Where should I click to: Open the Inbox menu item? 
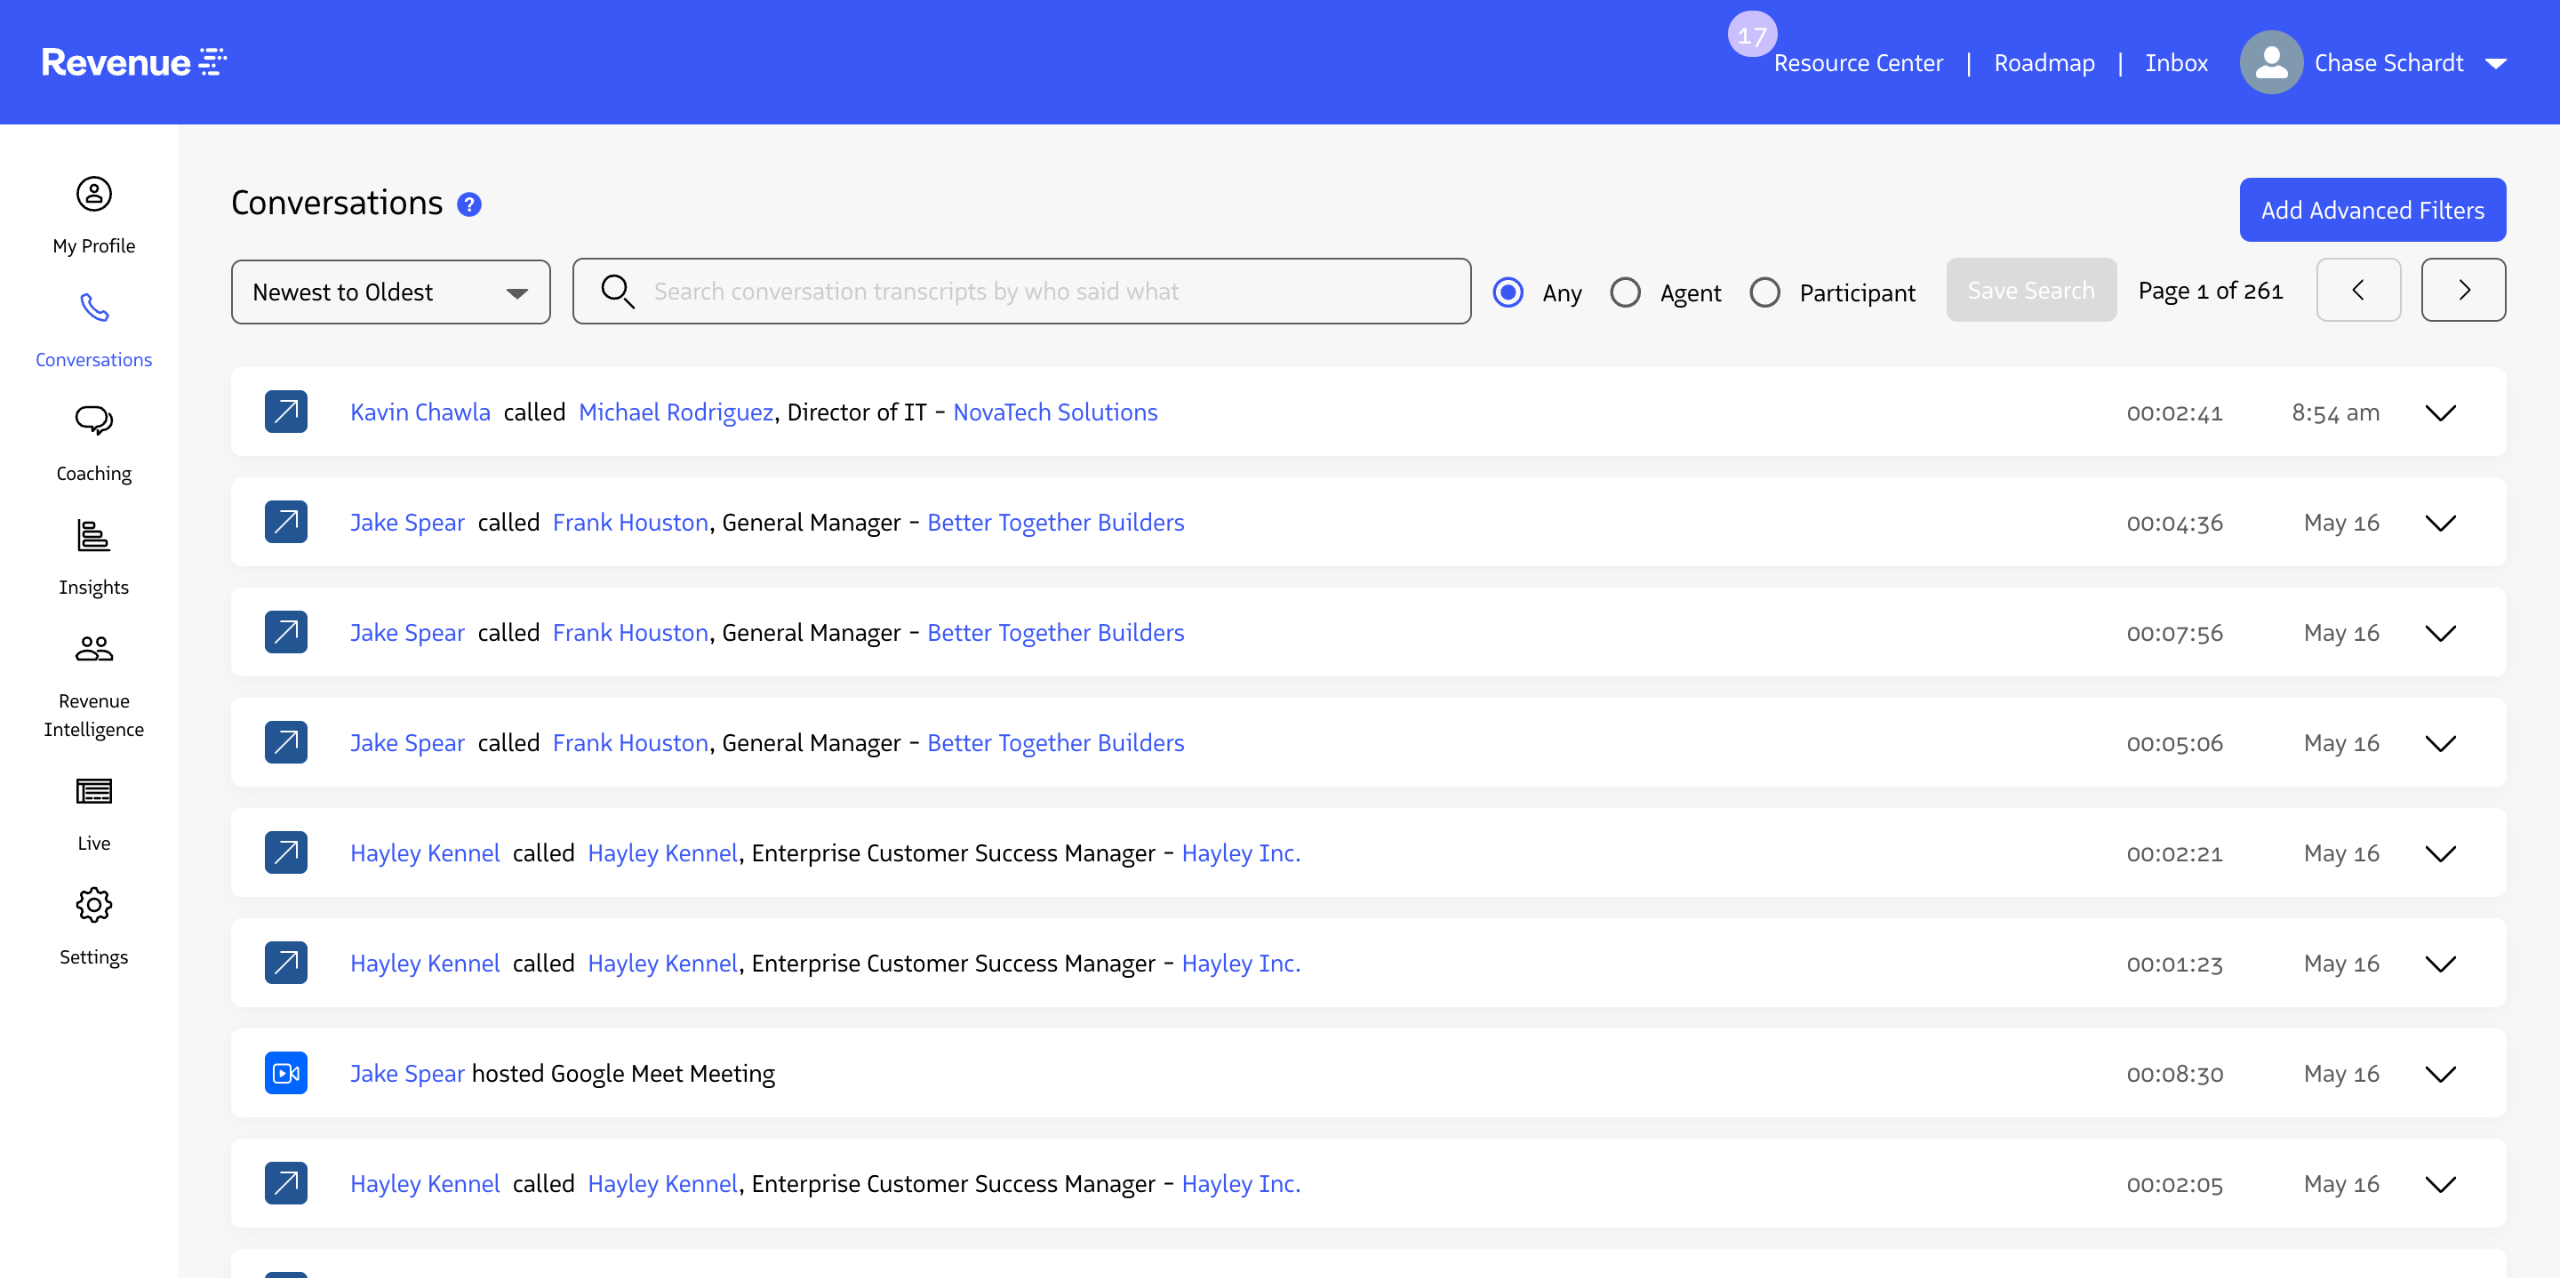(2176, 63)
